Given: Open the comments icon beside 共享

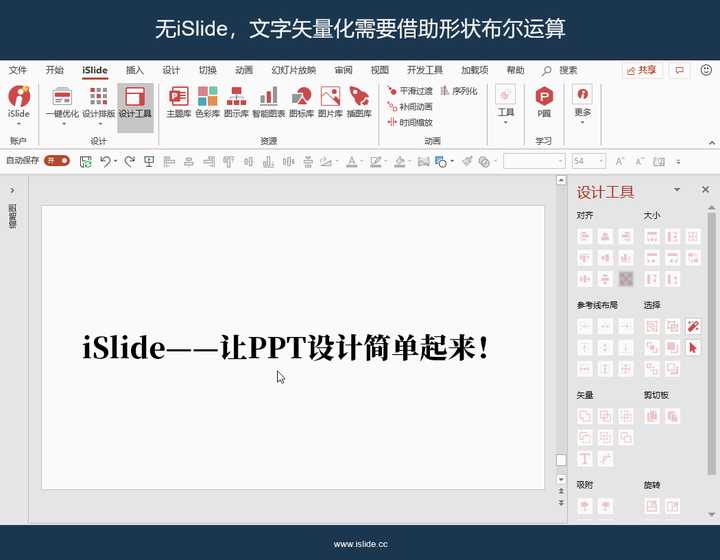Looking at the screenshot, I should point(679,70).
